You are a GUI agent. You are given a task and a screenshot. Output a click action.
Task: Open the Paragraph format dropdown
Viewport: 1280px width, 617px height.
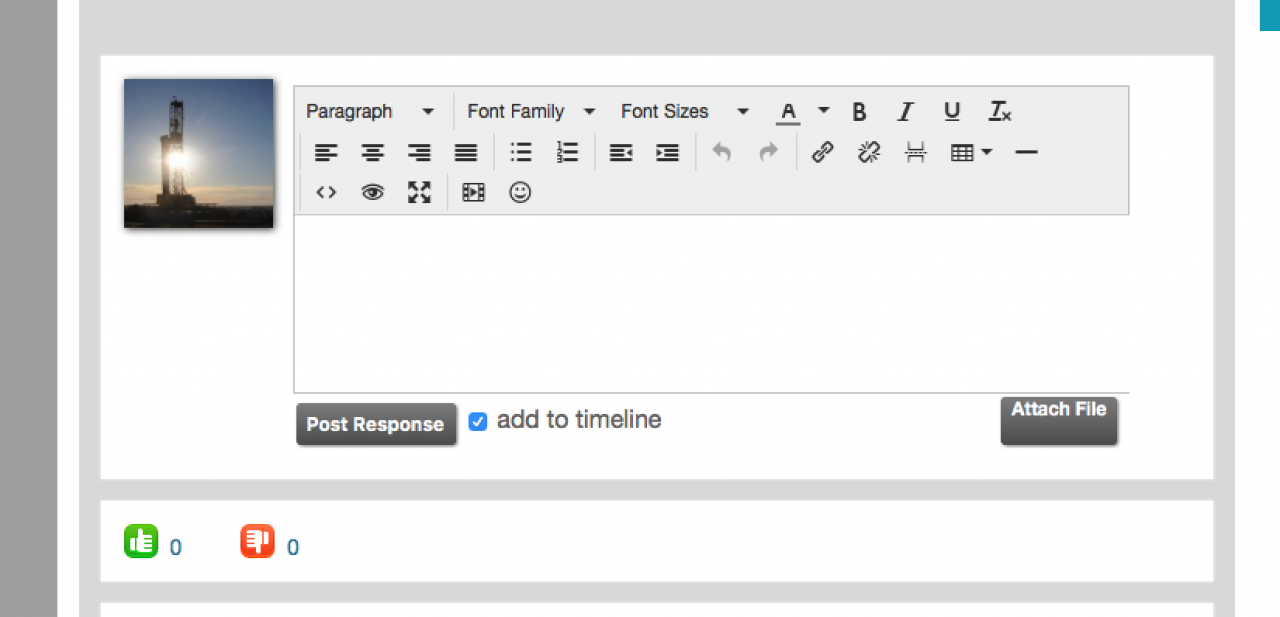coord(370,112)
